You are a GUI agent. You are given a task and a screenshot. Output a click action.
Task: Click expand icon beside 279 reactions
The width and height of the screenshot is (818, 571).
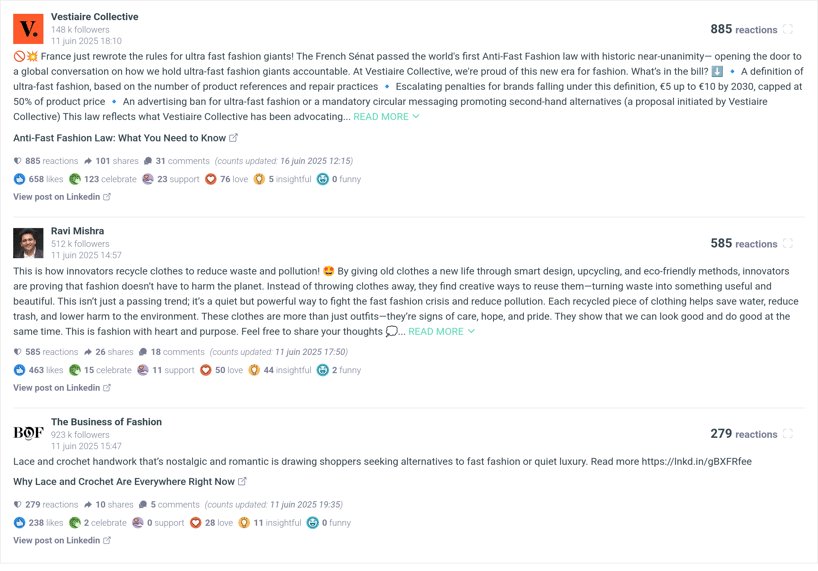tap(788, 433)
